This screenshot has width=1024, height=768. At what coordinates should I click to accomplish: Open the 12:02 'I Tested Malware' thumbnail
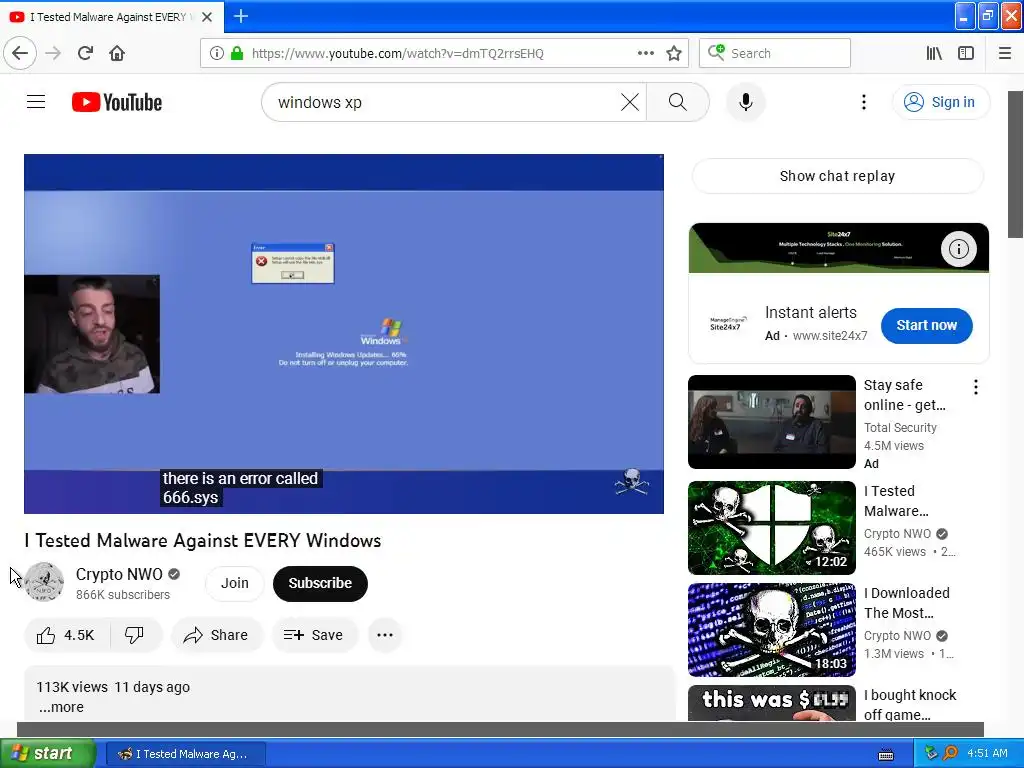(771, 528)
